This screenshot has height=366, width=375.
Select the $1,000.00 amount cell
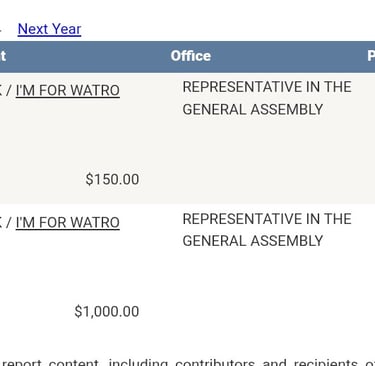pos(107,311)
